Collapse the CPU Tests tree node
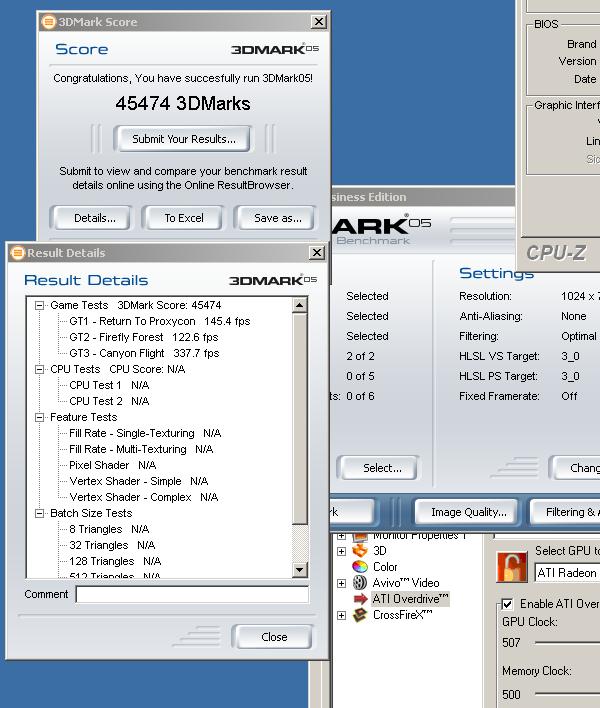 pyautogui.click(x=40, y=369)
